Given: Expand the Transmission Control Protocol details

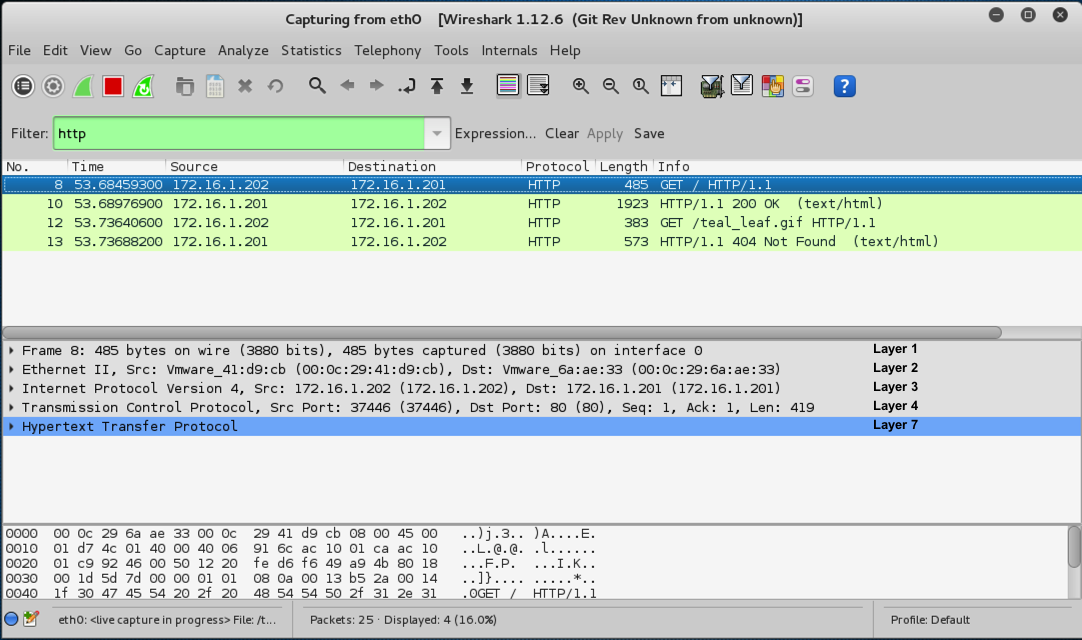Looking at the screenshot, I should tap(11, 408).
